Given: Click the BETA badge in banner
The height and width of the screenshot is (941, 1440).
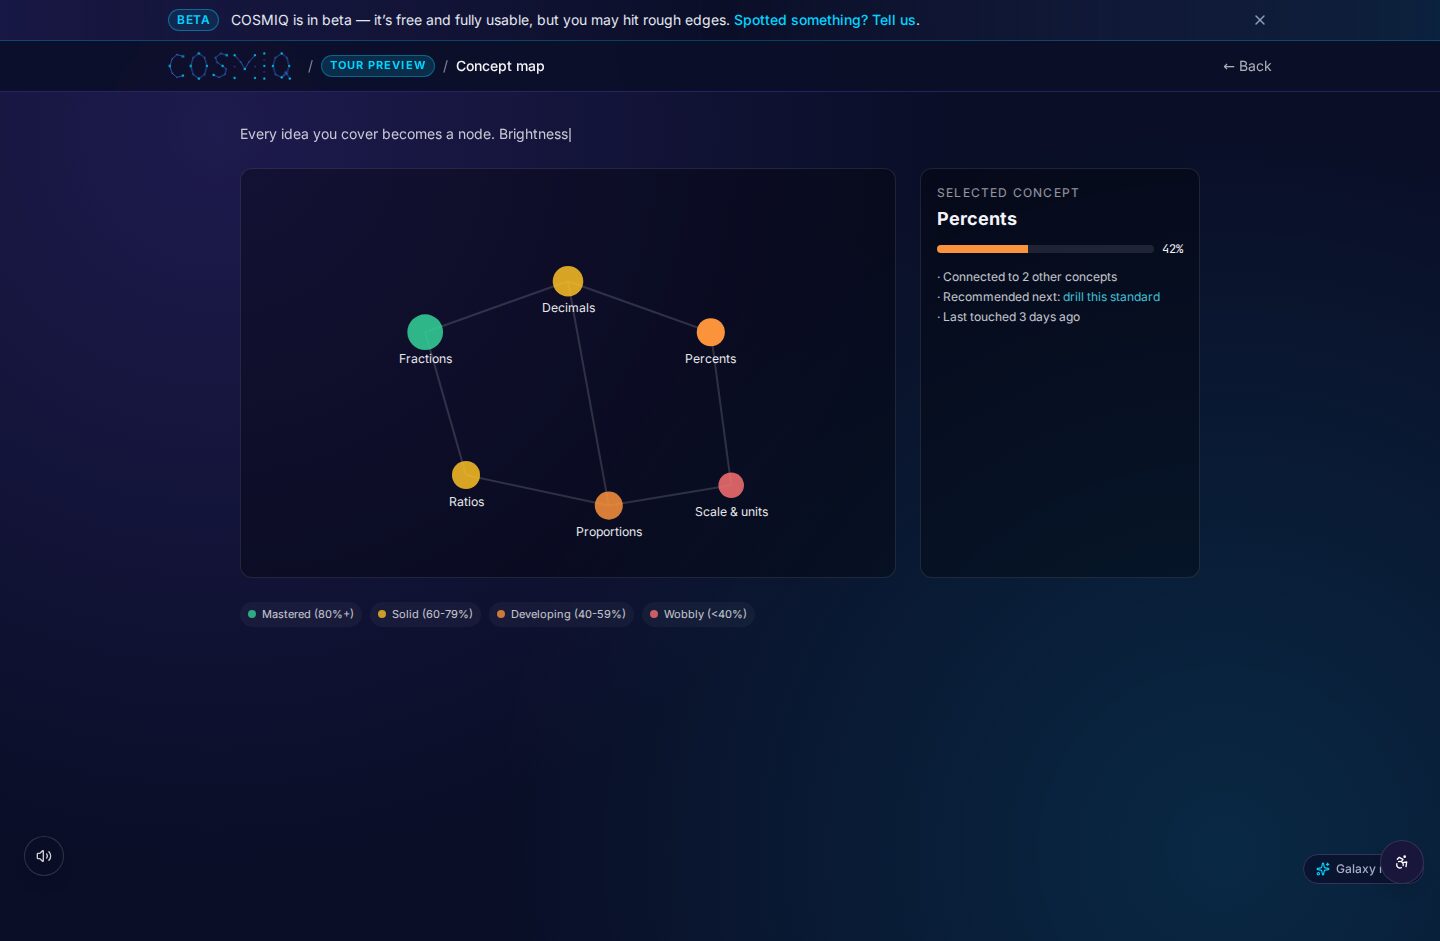Looking at the screenshot, I should (193, 20).
